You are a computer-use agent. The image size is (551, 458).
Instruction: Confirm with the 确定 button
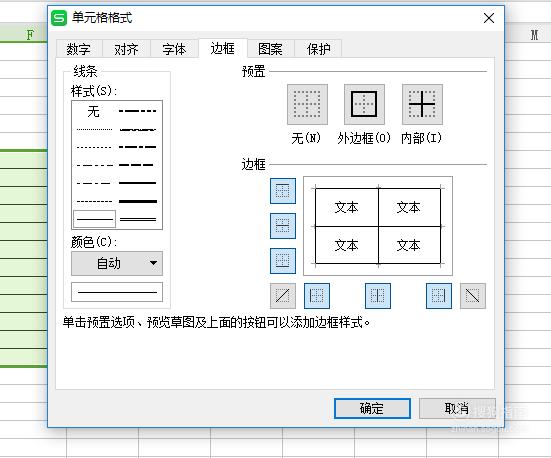(372, 408)
